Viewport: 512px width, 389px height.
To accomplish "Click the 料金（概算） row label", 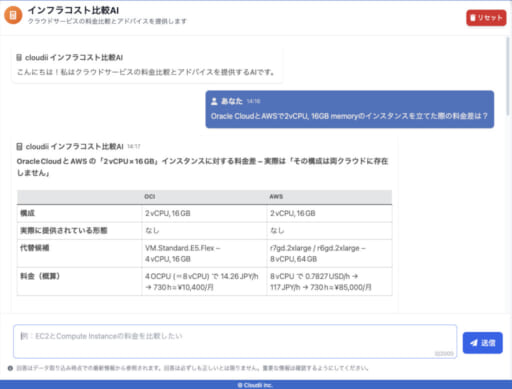I will pyautogui.click(x=40, y=276).
